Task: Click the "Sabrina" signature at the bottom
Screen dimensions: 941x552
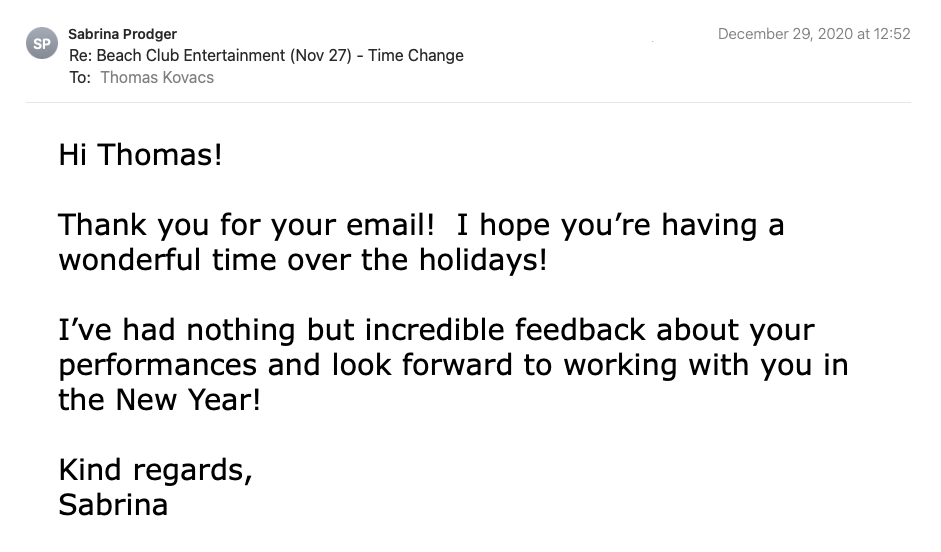Action: tap(113, 505)
